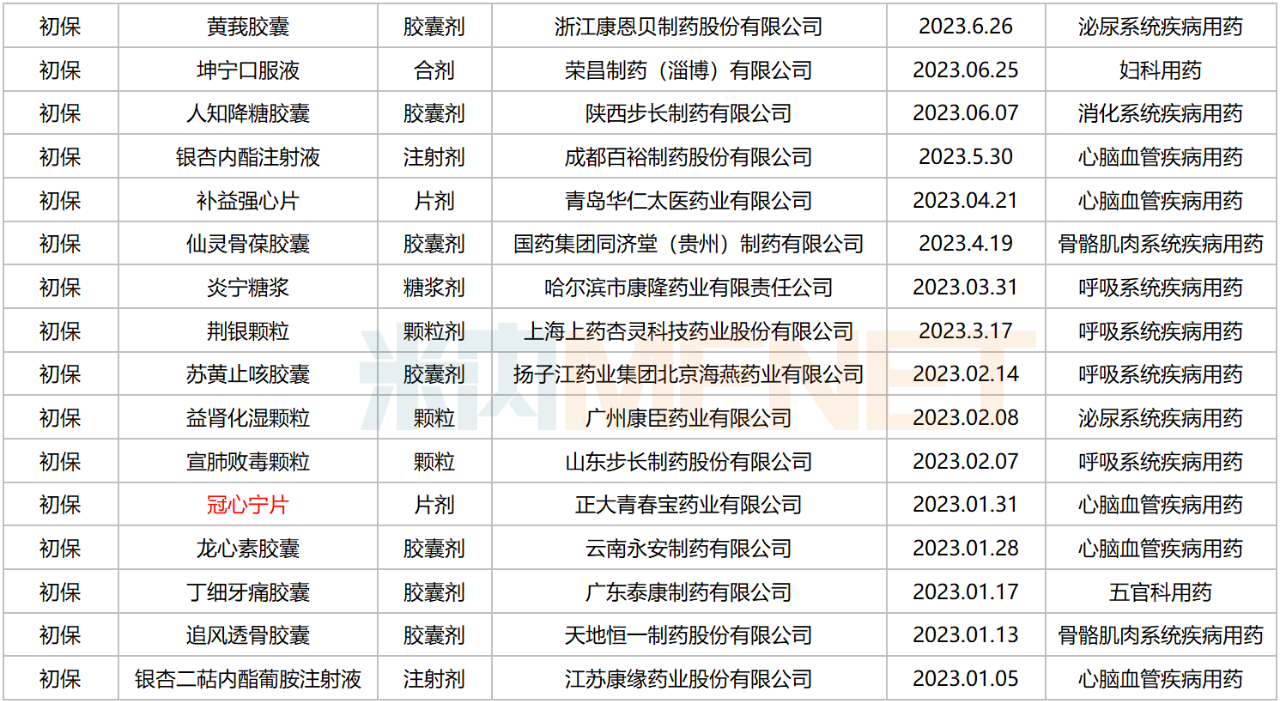This screenshot has height=701, width=1280.
Task: Select 山东步长制药股份有限公司
Action: (688, 462)
